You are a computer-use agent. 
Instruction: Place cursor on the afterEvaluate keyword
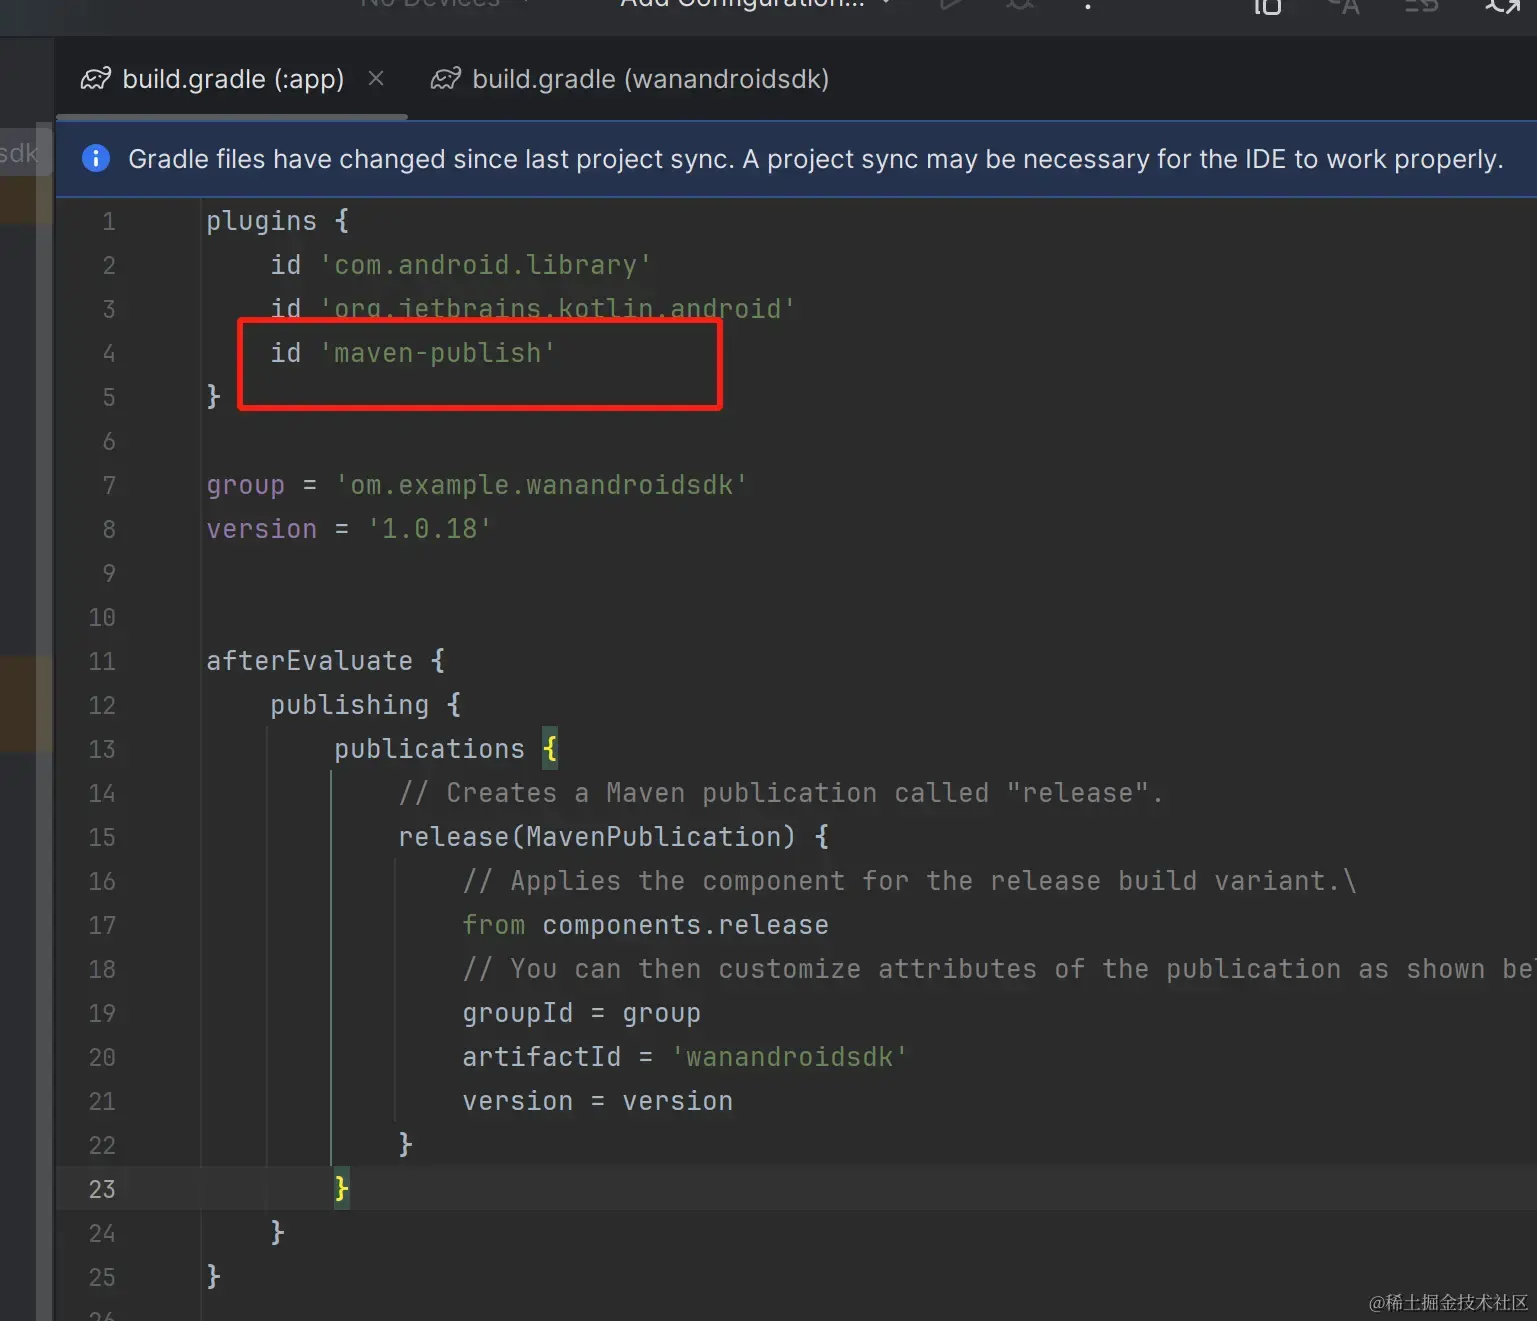click(x=309, y=661)
